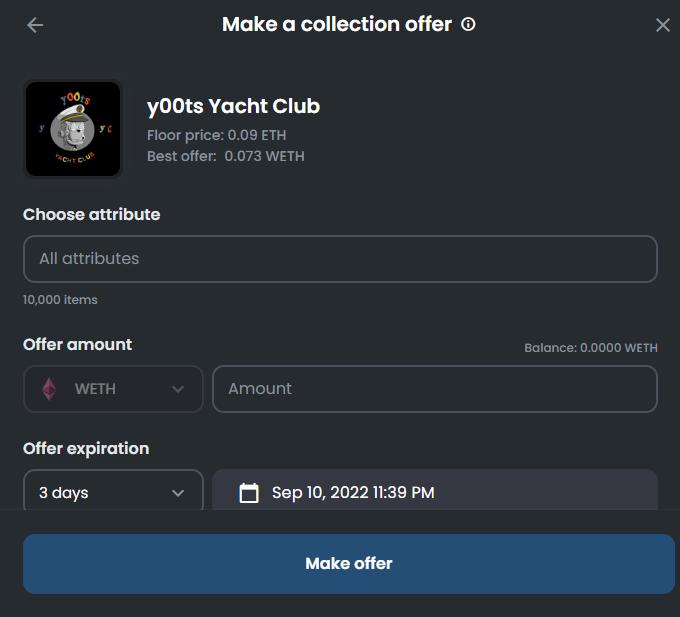
Task: Open the WETH currency dropdown
Action: pos(113,389)
